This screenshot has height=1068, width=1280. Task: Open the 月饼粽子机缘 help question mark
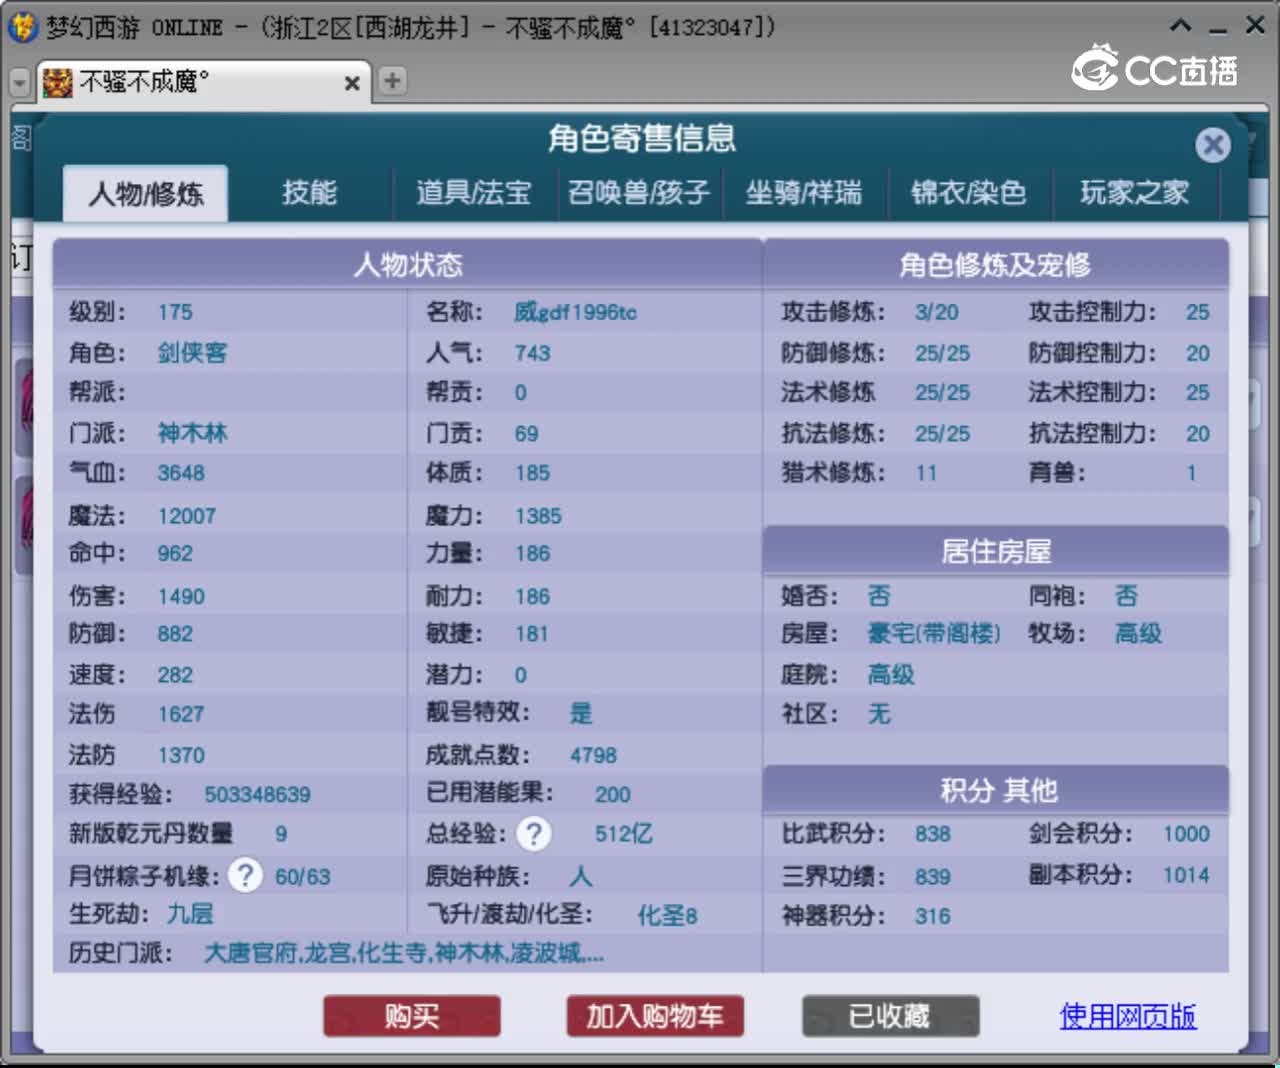245,875
